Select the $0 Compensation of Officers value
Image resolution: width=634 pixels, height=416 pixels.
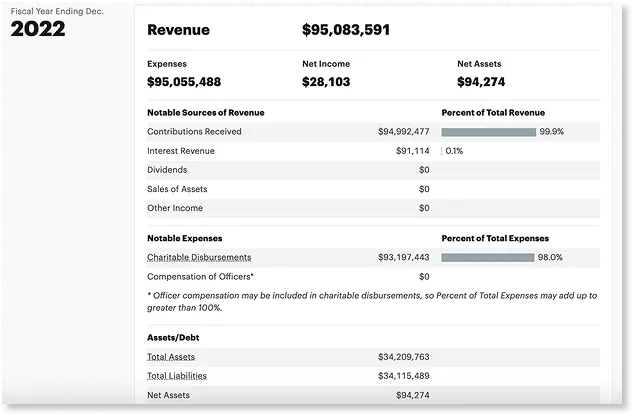point(424,277)
